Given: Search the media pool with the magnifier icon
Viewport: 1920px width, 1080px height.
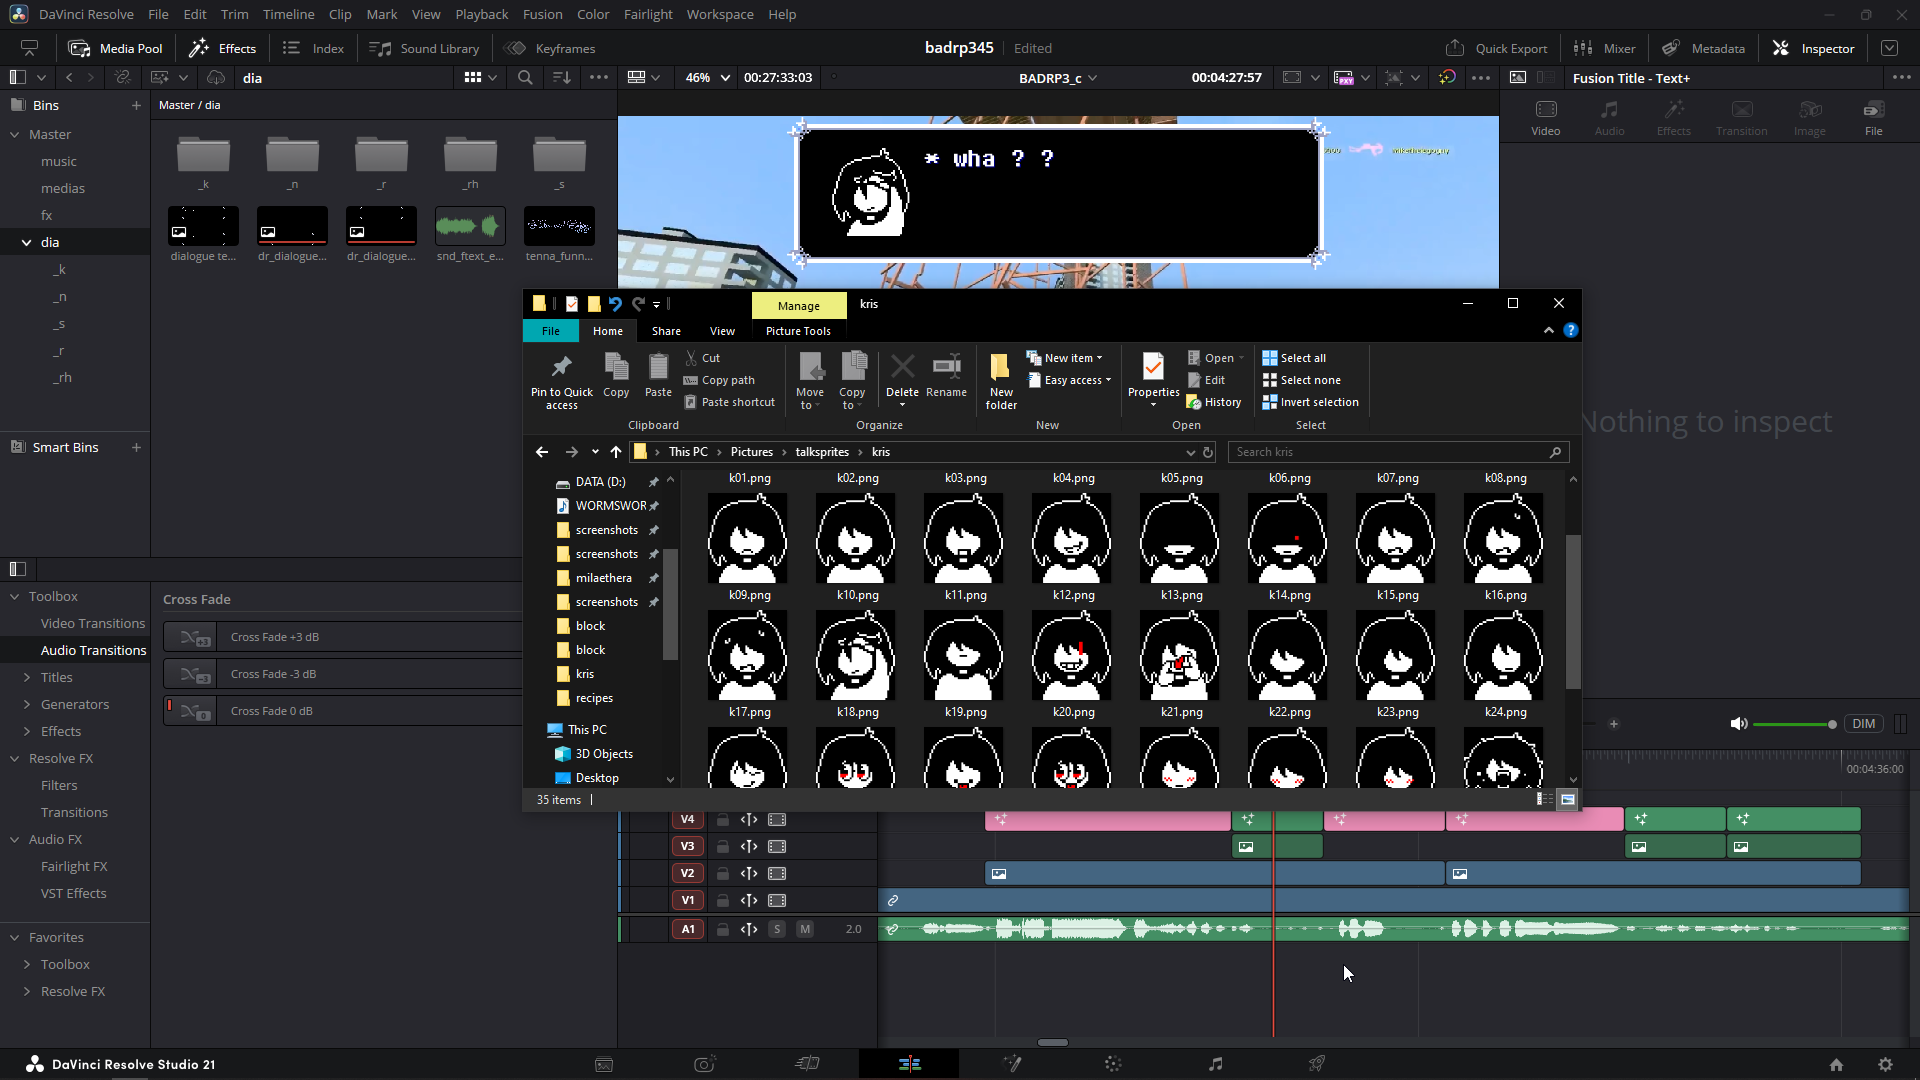Looking at the screenshot, I should tap(525, 77).
